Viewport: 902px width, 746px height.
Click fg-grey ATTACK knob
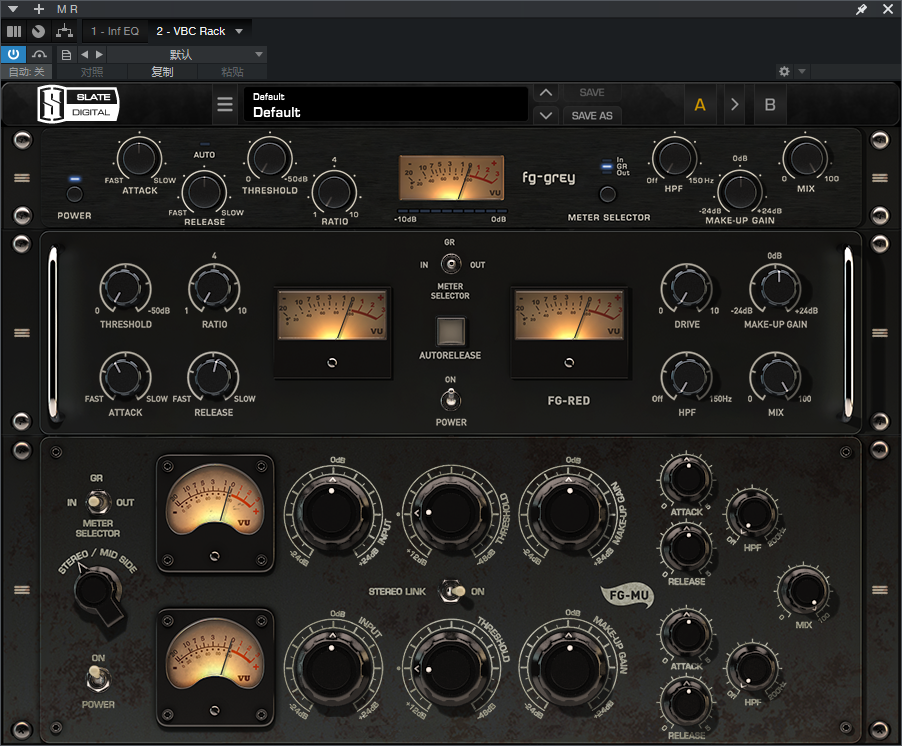point(139,158)
